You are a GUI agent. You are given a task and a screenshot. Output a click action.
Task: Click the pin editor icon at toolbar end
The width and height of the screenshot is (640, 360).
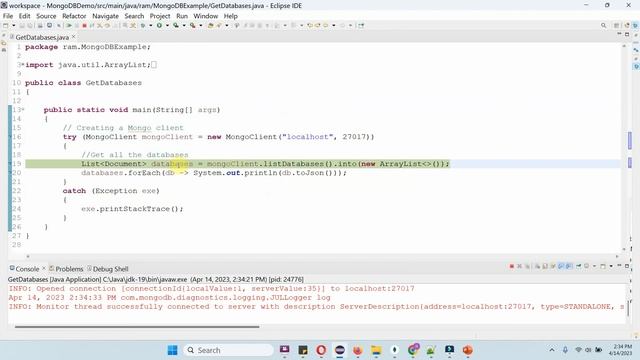point(361,25)
